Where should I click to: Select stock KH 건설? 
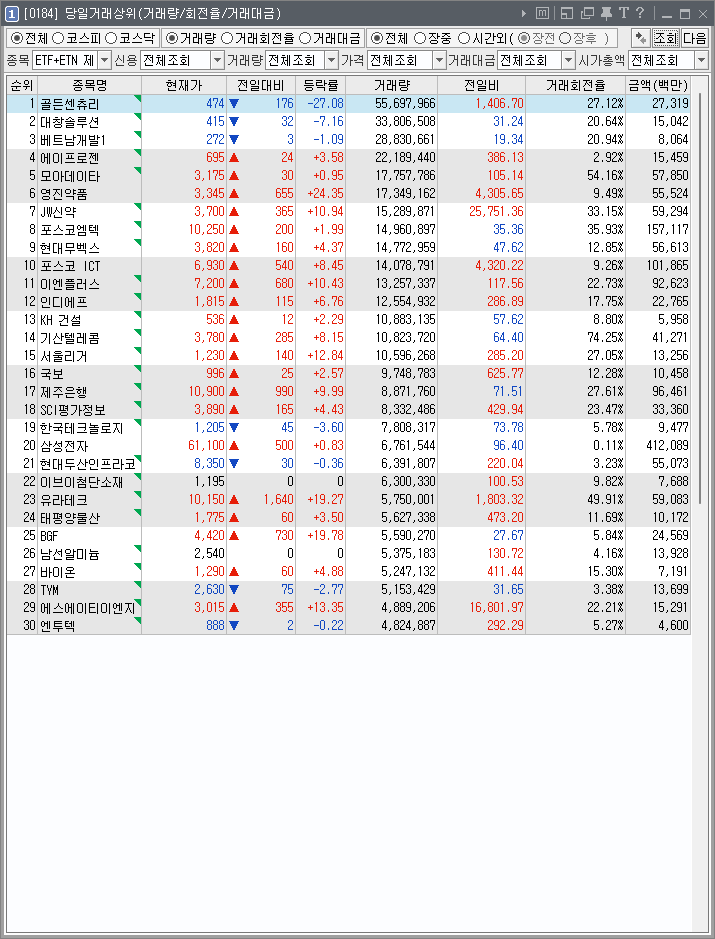pos(60,320)
